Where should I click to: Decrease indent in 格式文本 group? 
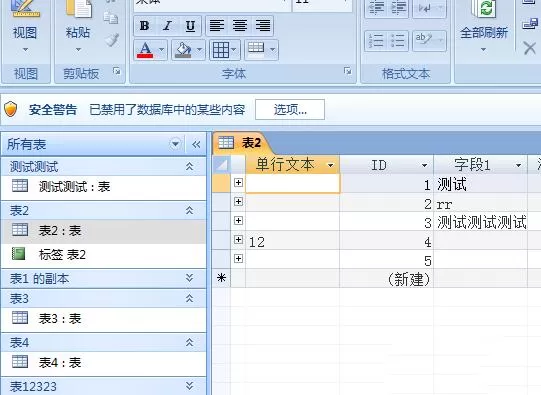tap(376, 8)
